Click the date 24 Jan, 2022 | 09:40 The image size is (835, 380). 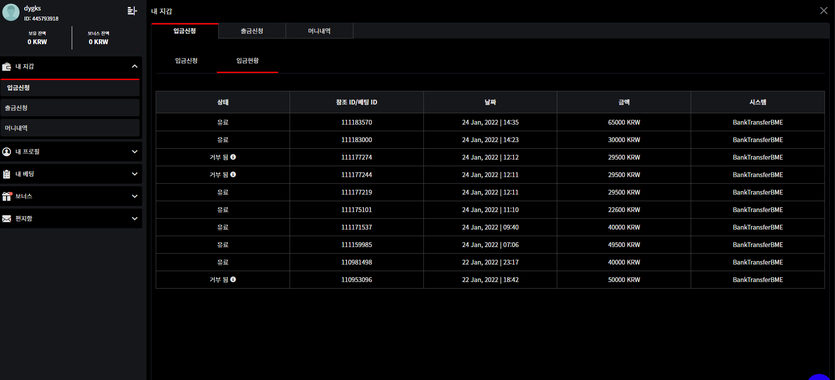click(x=490, y=227)
